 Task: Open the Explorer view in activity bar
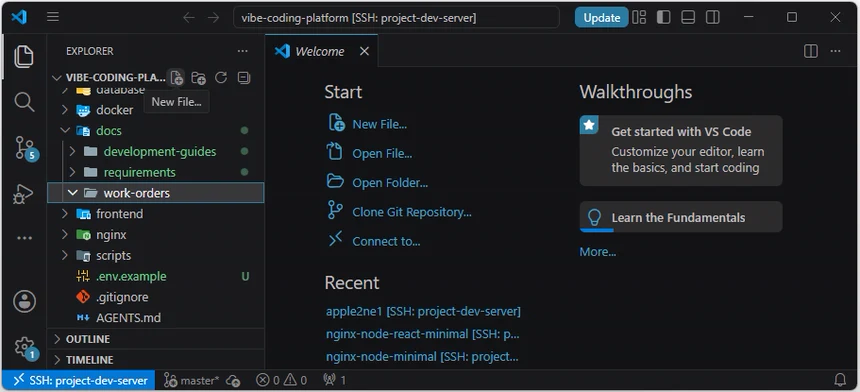click(24, 57)
